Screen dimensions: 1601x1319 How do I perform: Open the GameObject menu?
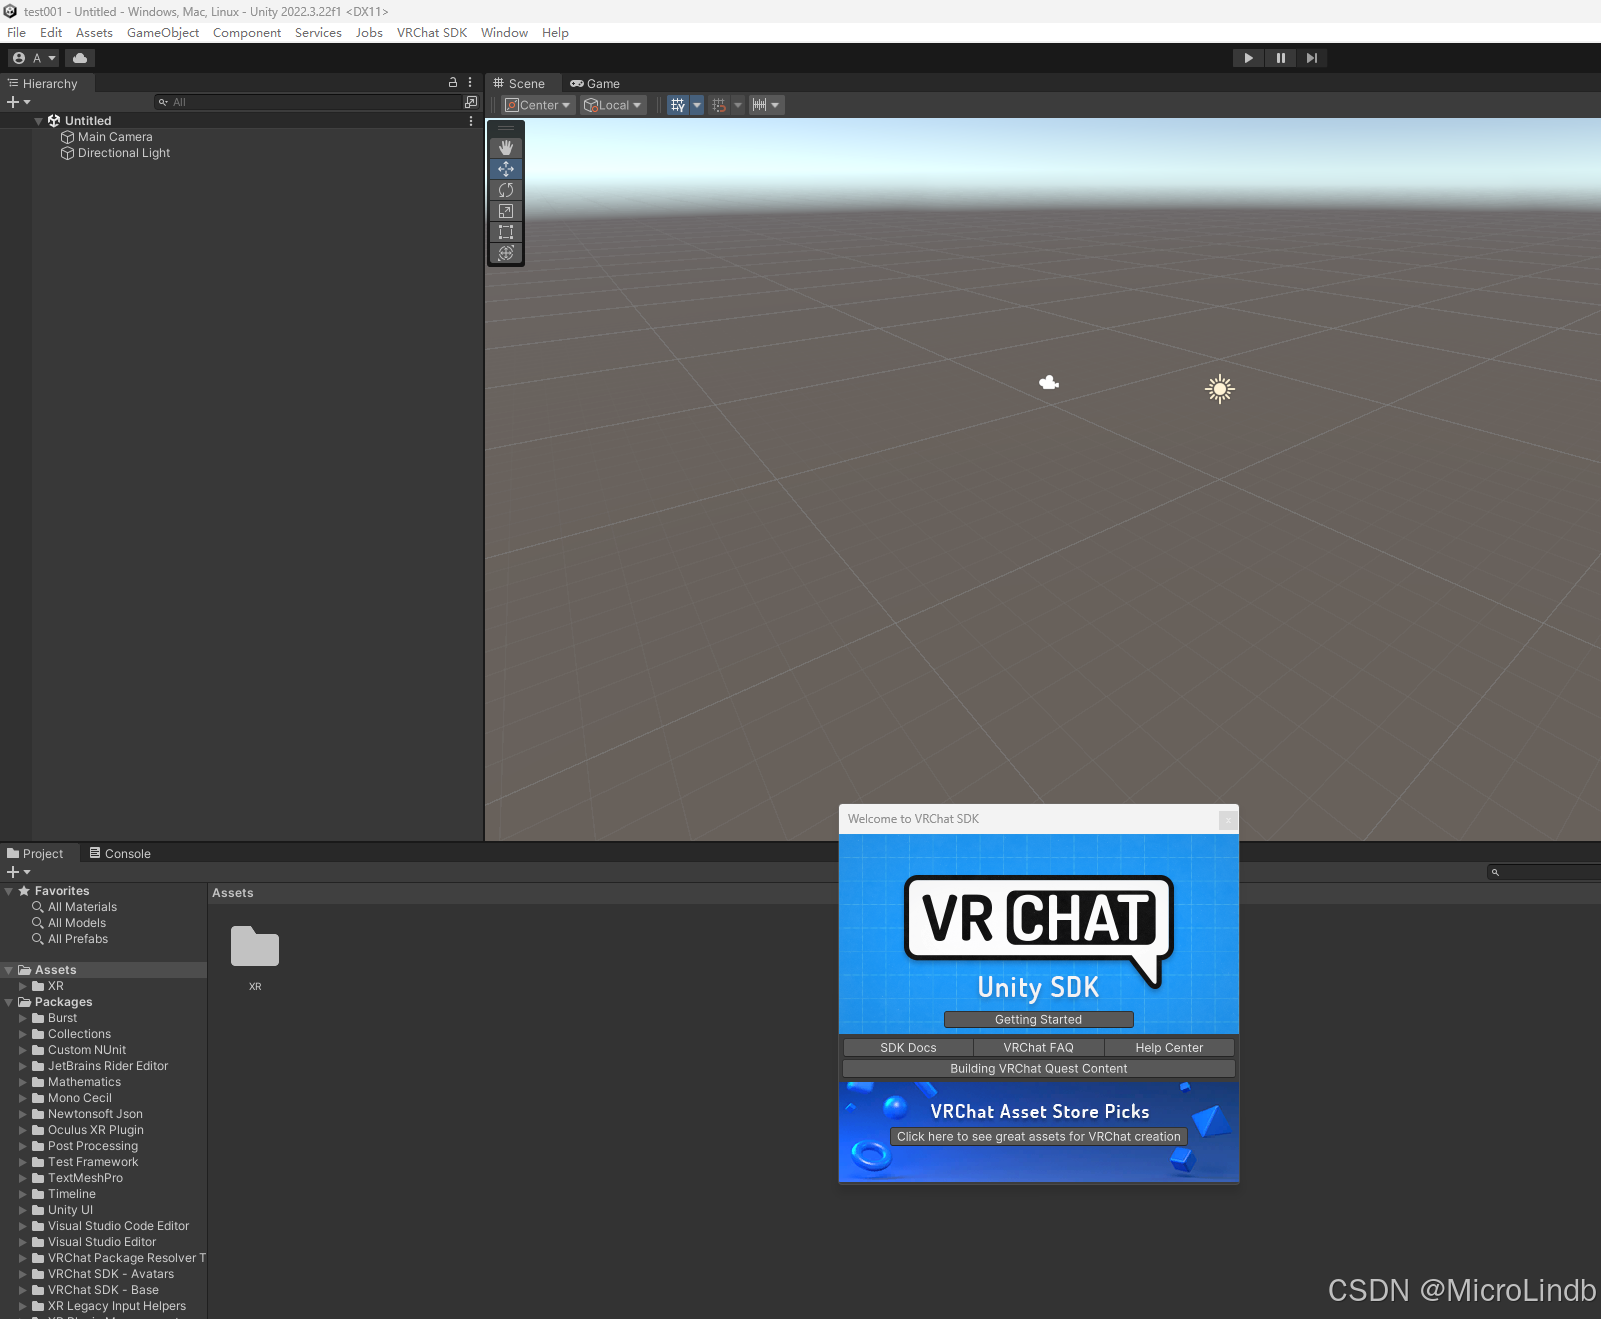(x=163, y=33)
